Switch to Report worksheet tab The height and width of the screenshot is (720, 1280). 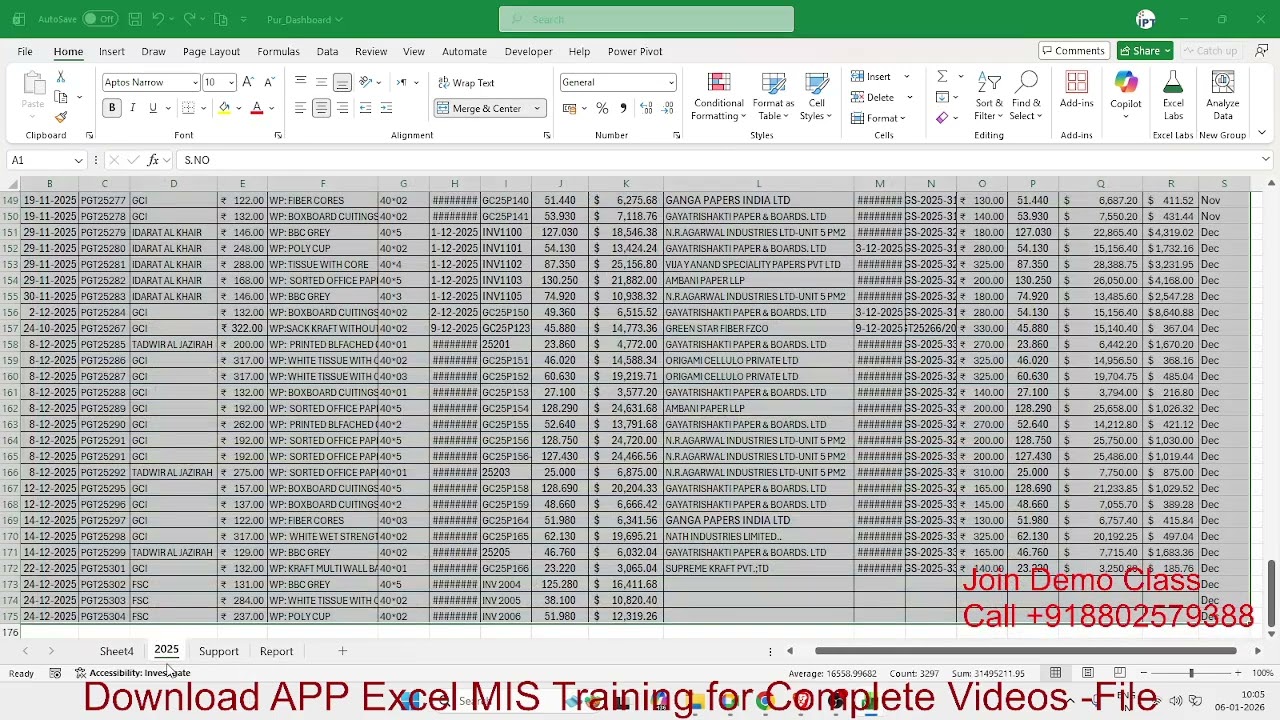point(276,651)
